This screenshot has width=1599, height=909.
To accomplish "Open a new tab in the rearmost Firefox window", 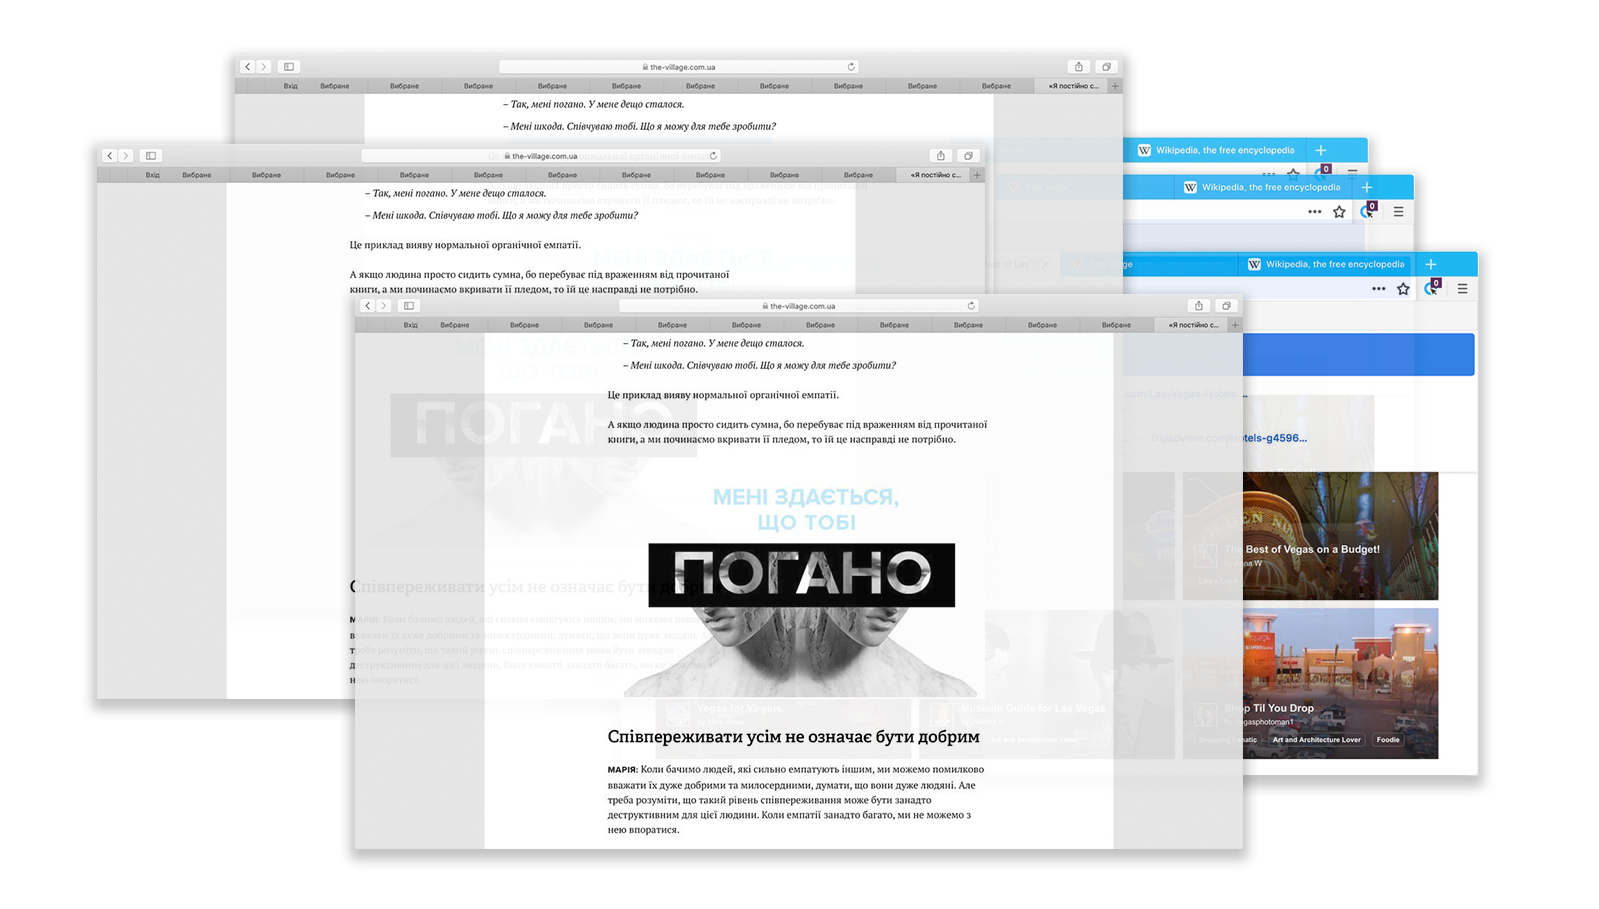I will tap(1321, 150).
